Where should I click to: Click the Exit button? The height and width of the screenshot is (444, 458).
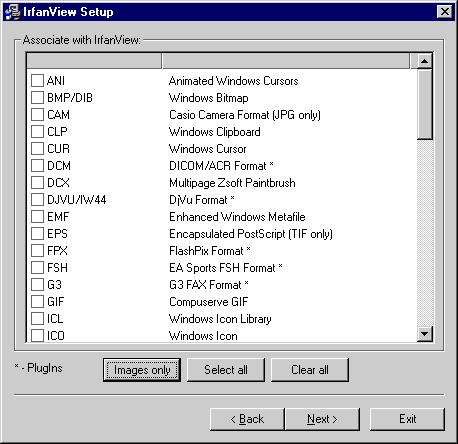coord(407,419)
